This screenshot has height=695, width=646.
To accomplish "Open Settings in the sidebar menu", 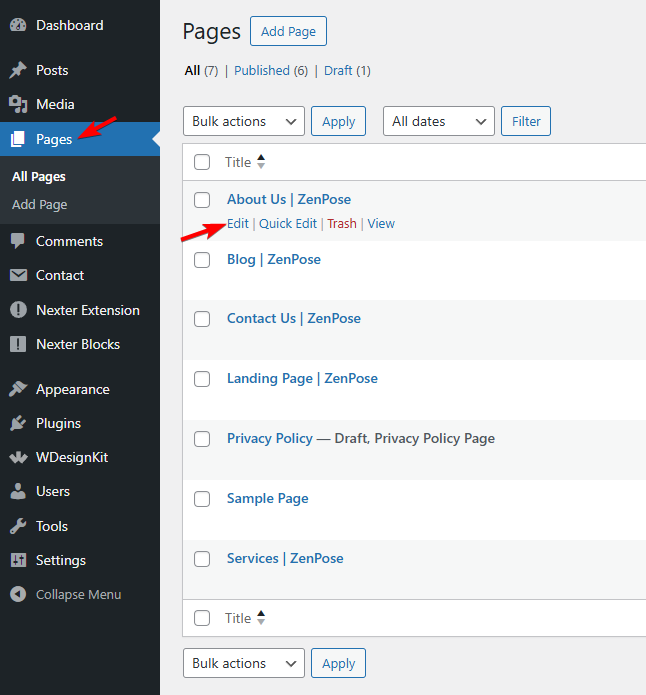I will click(61, 560).
